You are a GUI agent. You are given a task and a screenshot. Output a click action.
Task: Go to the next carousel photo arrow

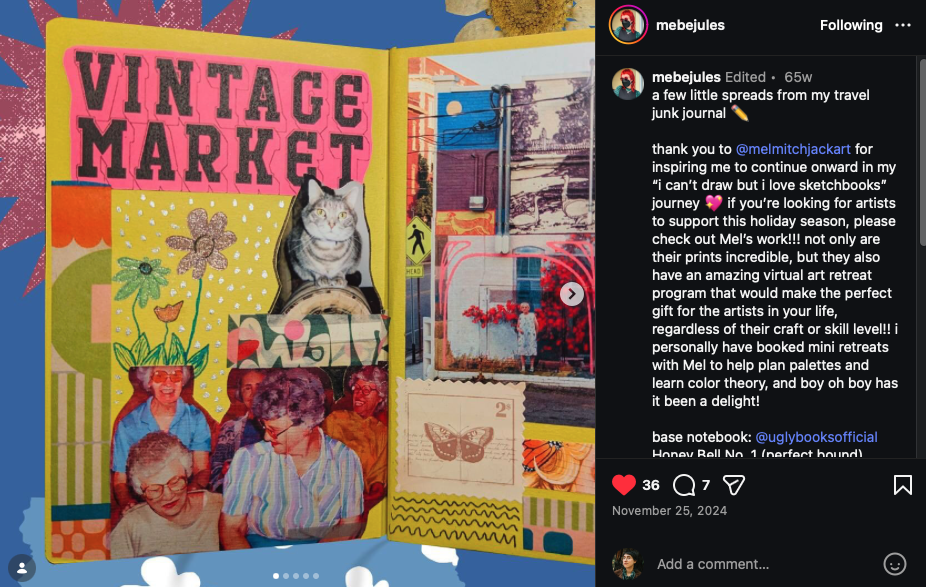(572, 294)
